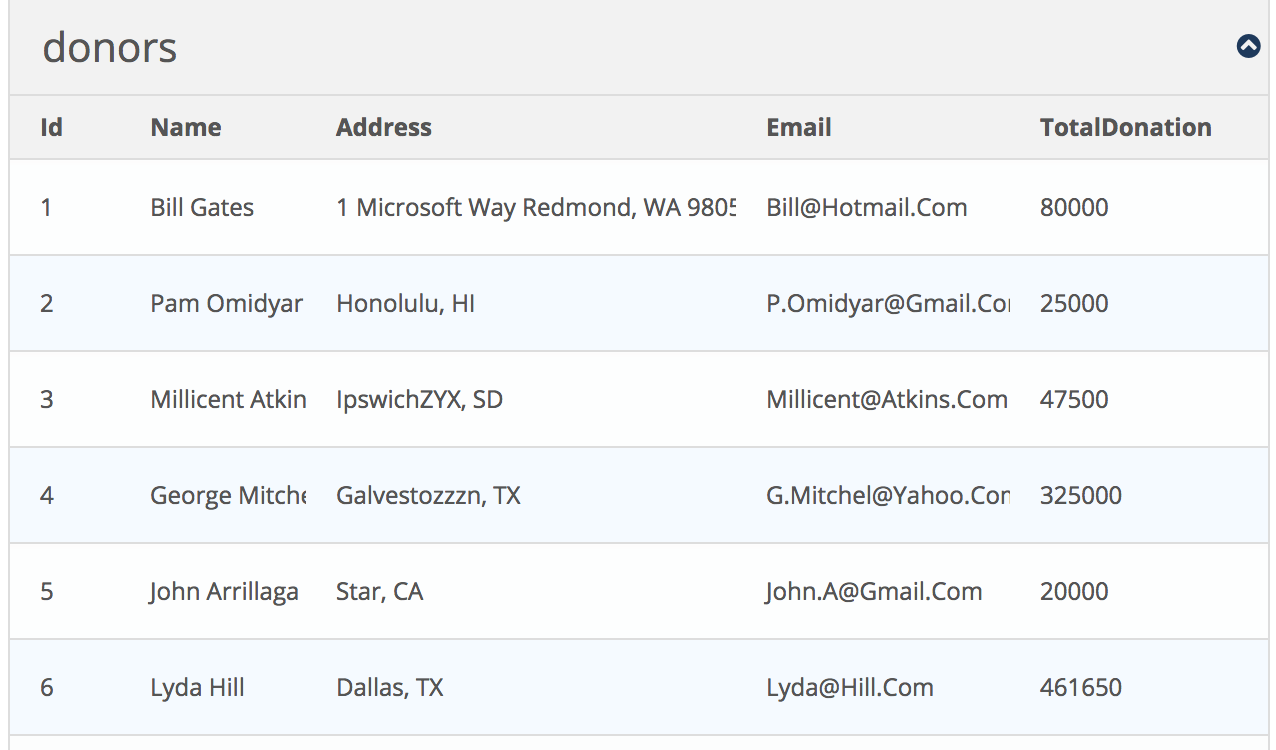Select the 325000 donation cell
Screen dimensions: 1276x750
[x=1080, y=496]
